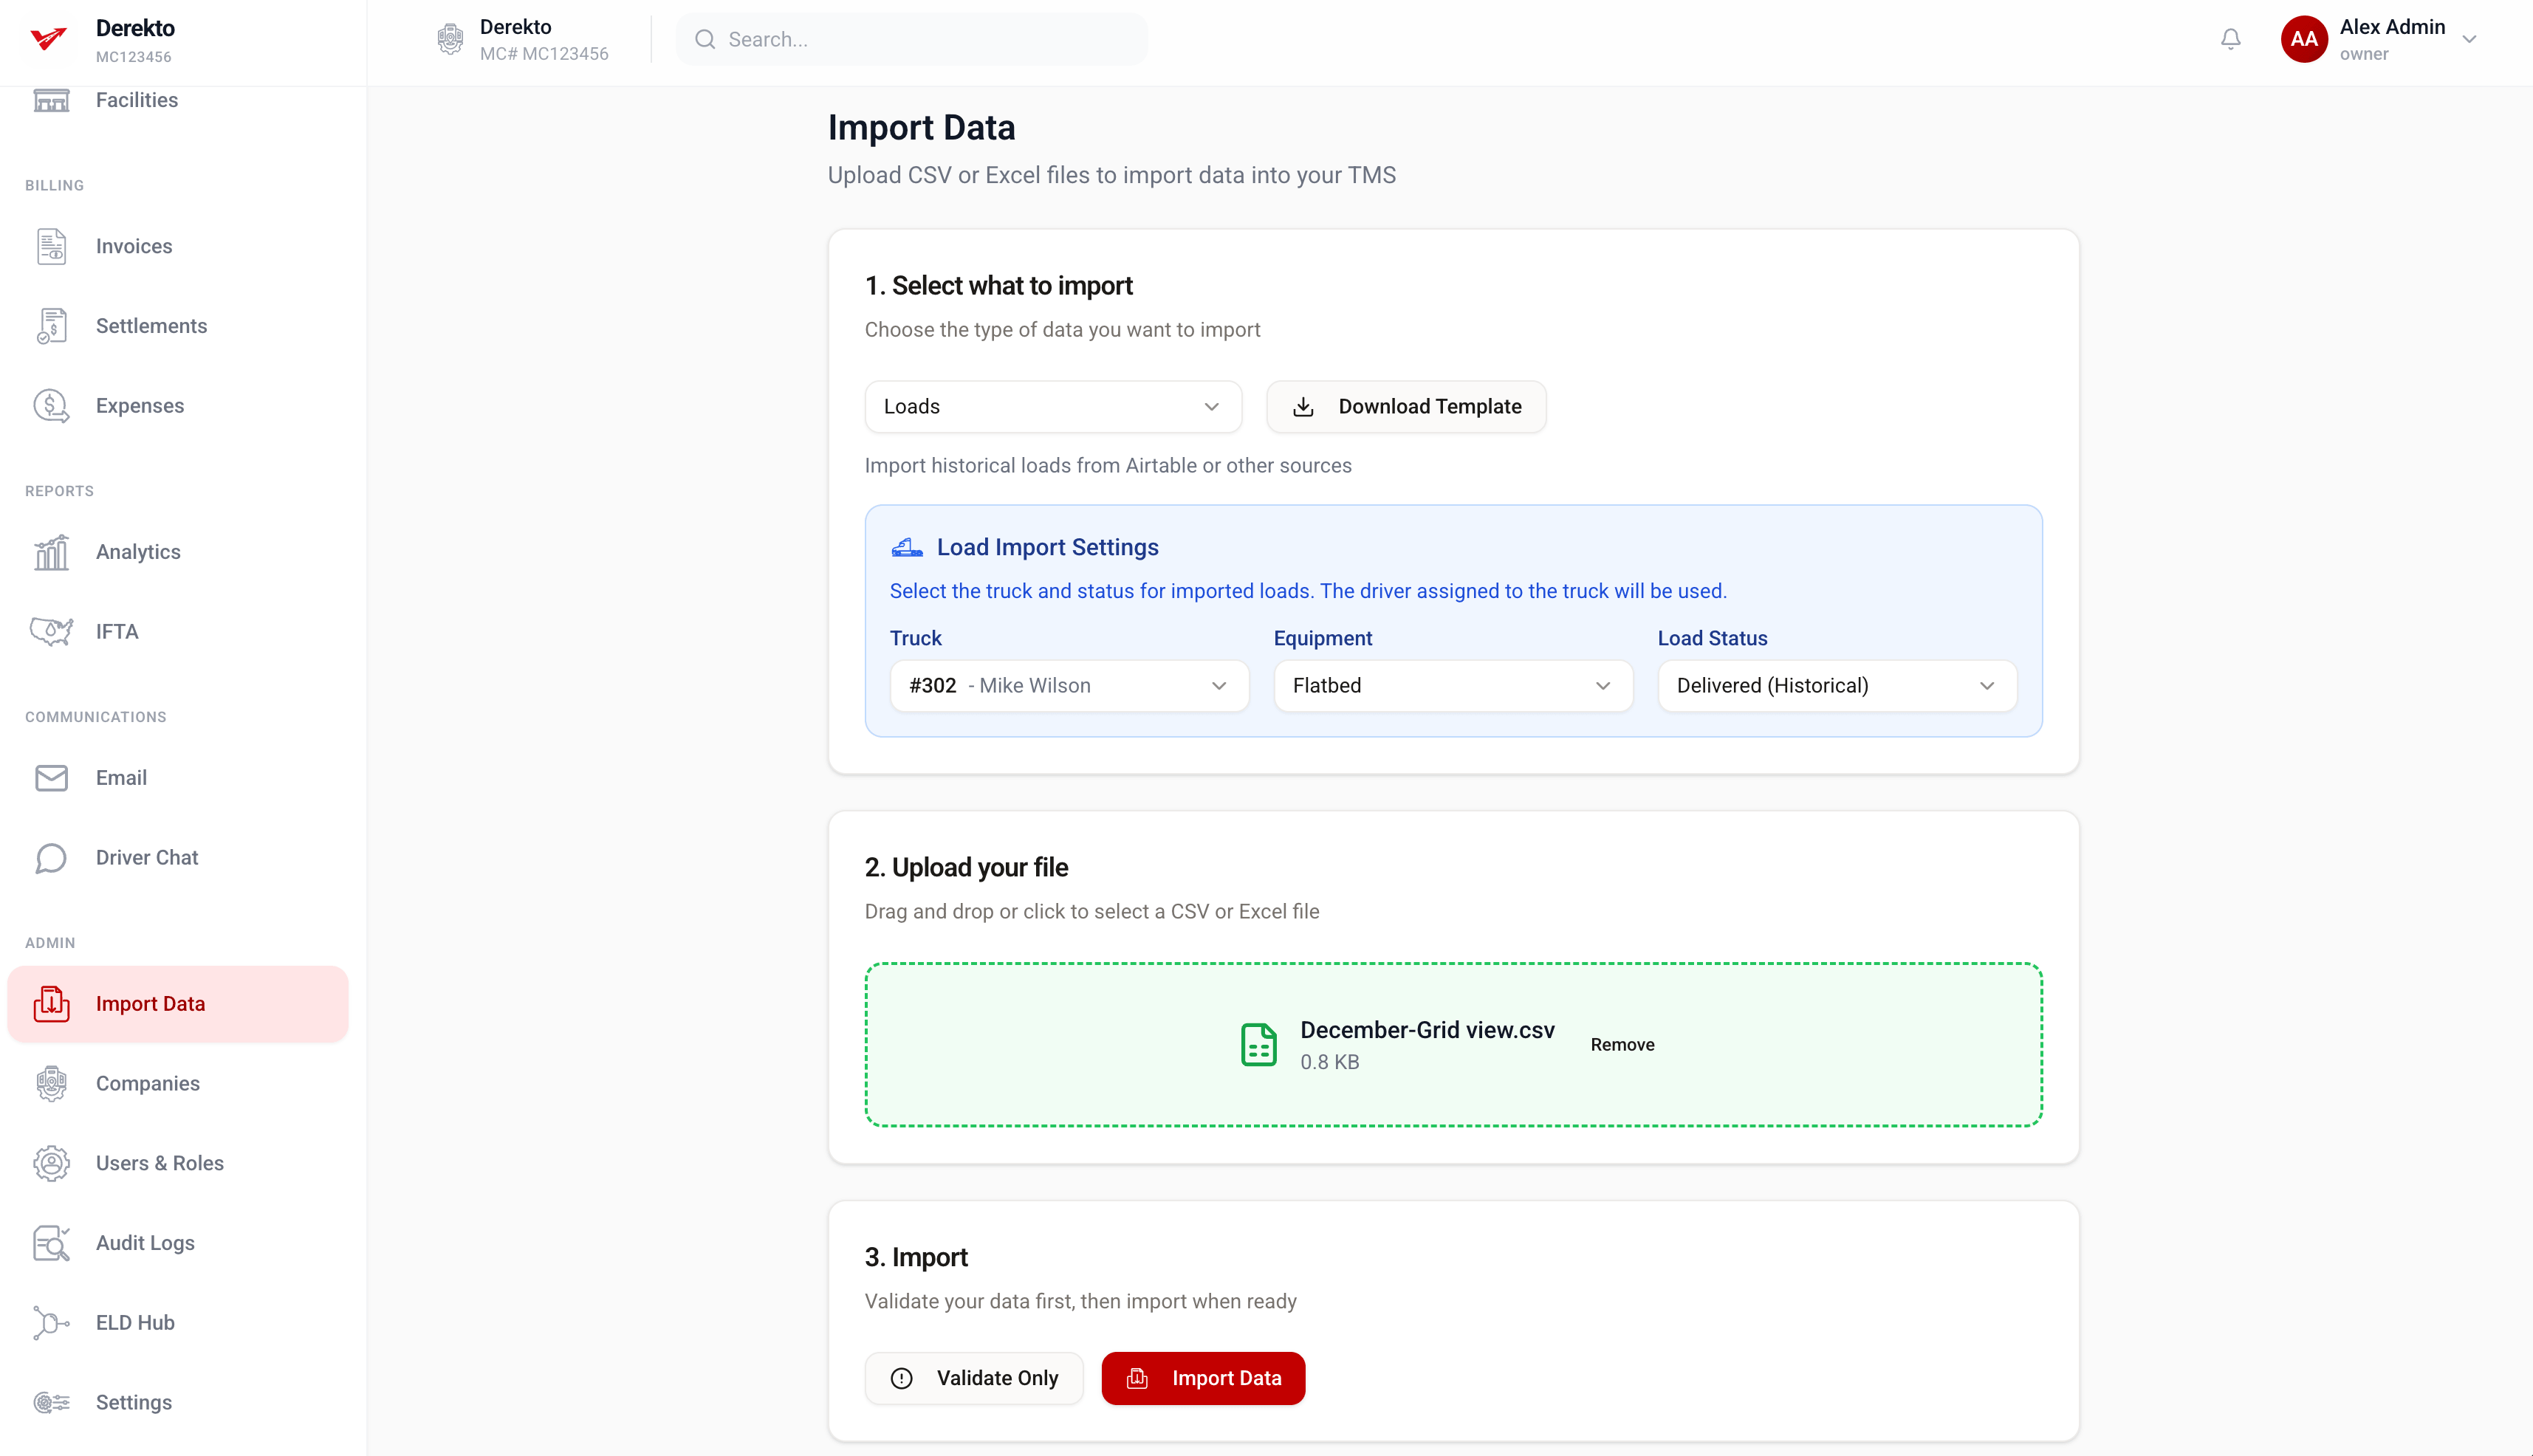Click Download Template button

[1406, 407]
